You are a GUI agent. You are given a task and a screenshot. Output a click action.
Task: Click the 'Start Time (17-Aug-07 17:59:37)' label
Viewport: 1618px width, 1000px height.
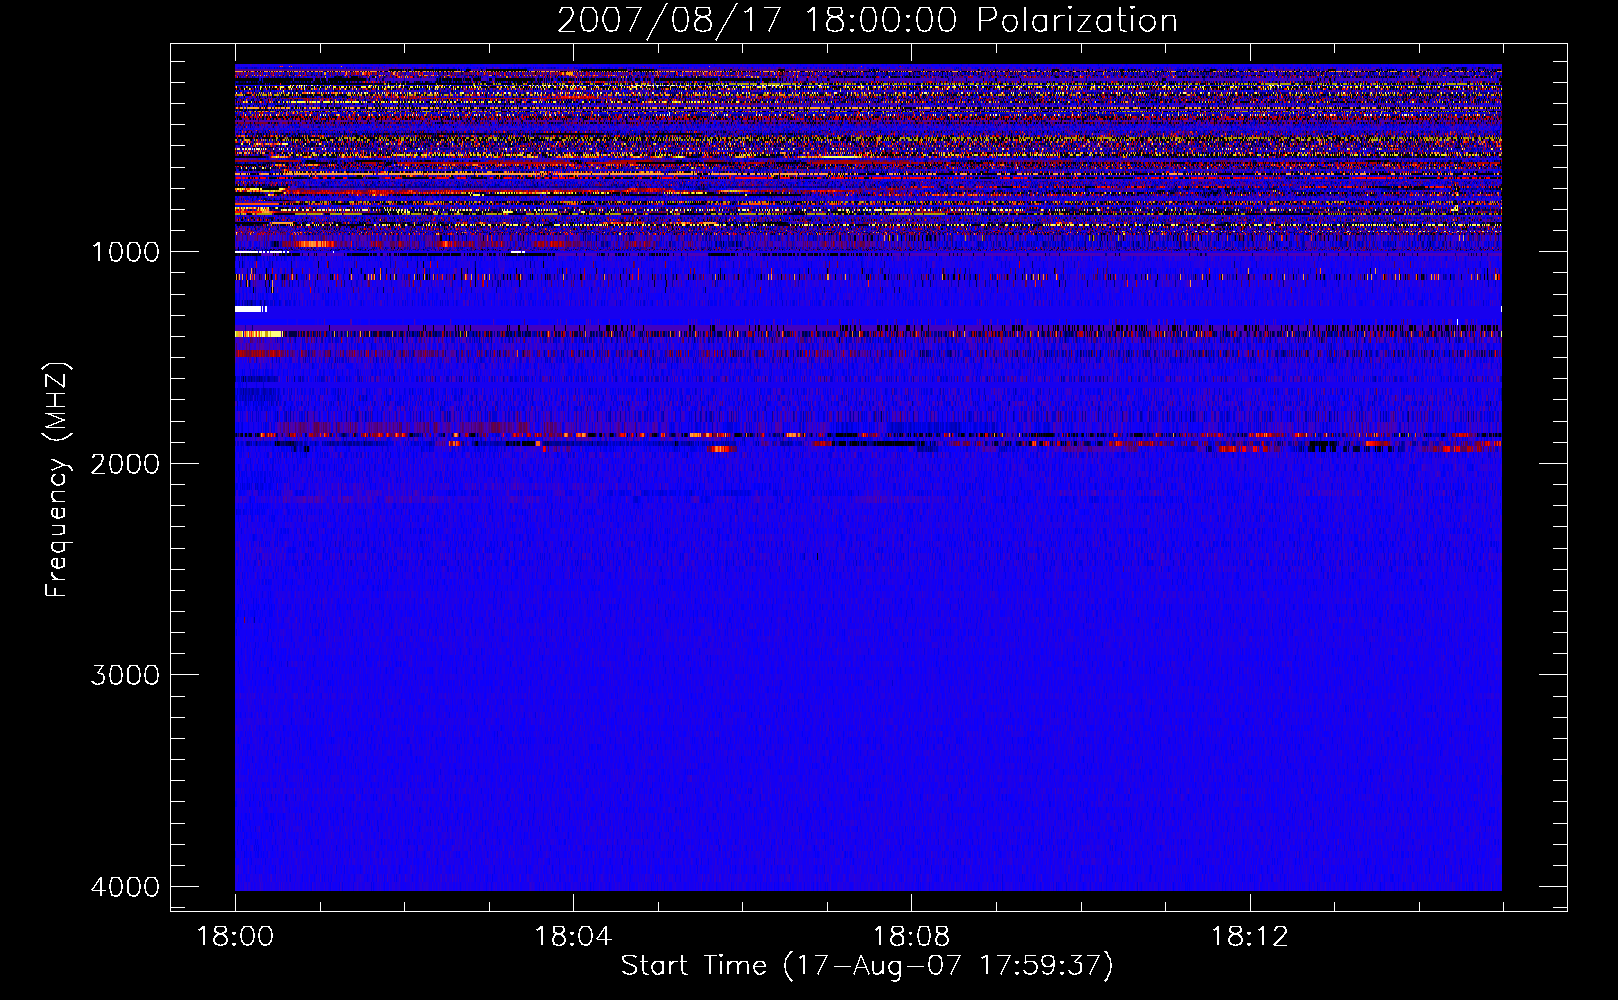867,966
